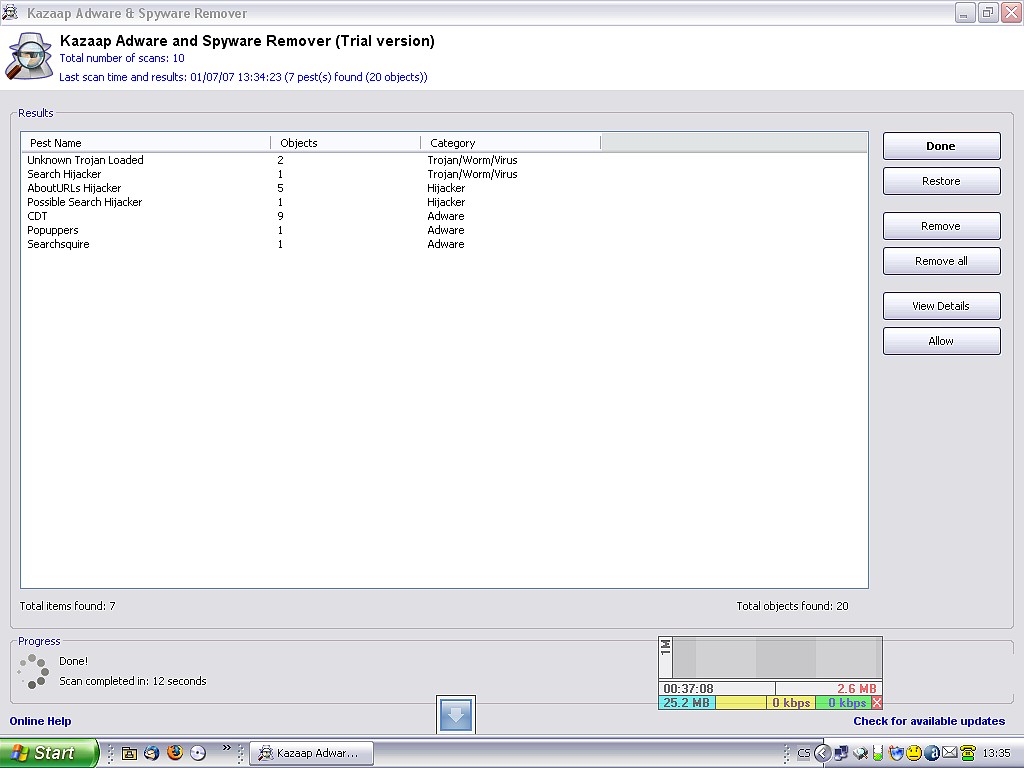
Task: Click 'Scan completed in: 12 seconds' text
Action: (x=133, y=681)
